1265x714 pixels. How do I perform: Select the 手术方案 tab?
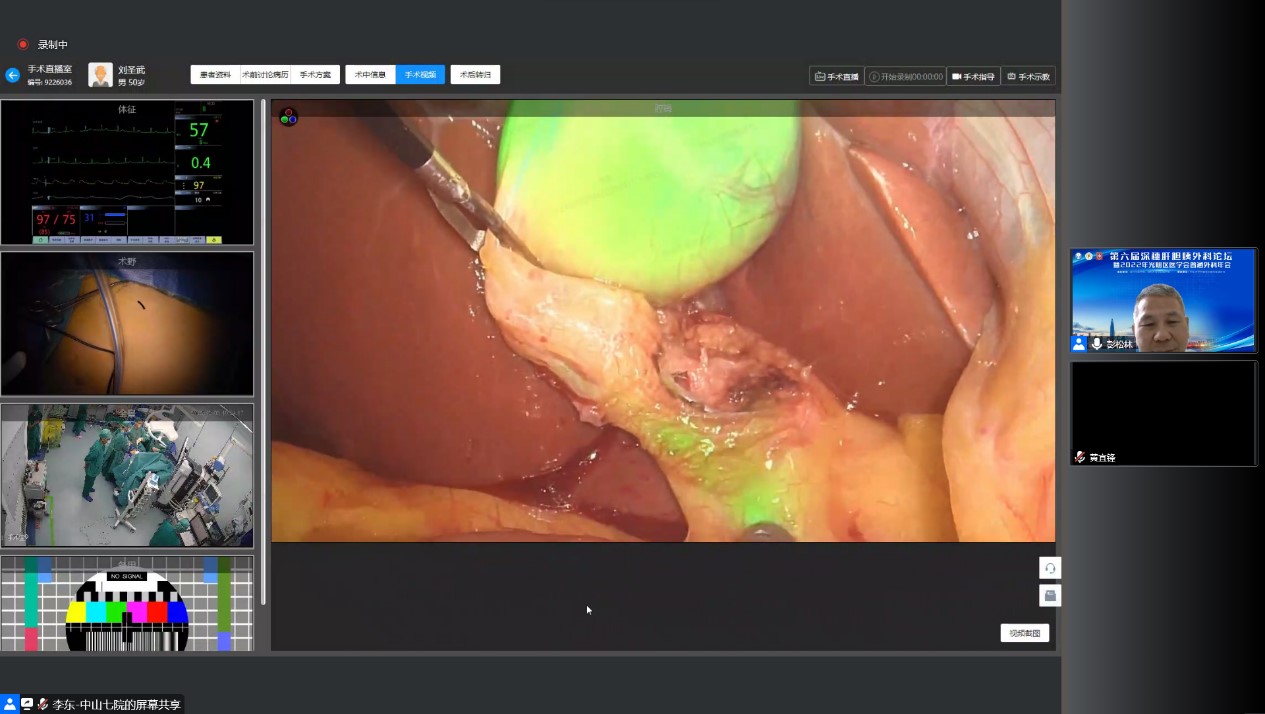(x=315, y=75)
